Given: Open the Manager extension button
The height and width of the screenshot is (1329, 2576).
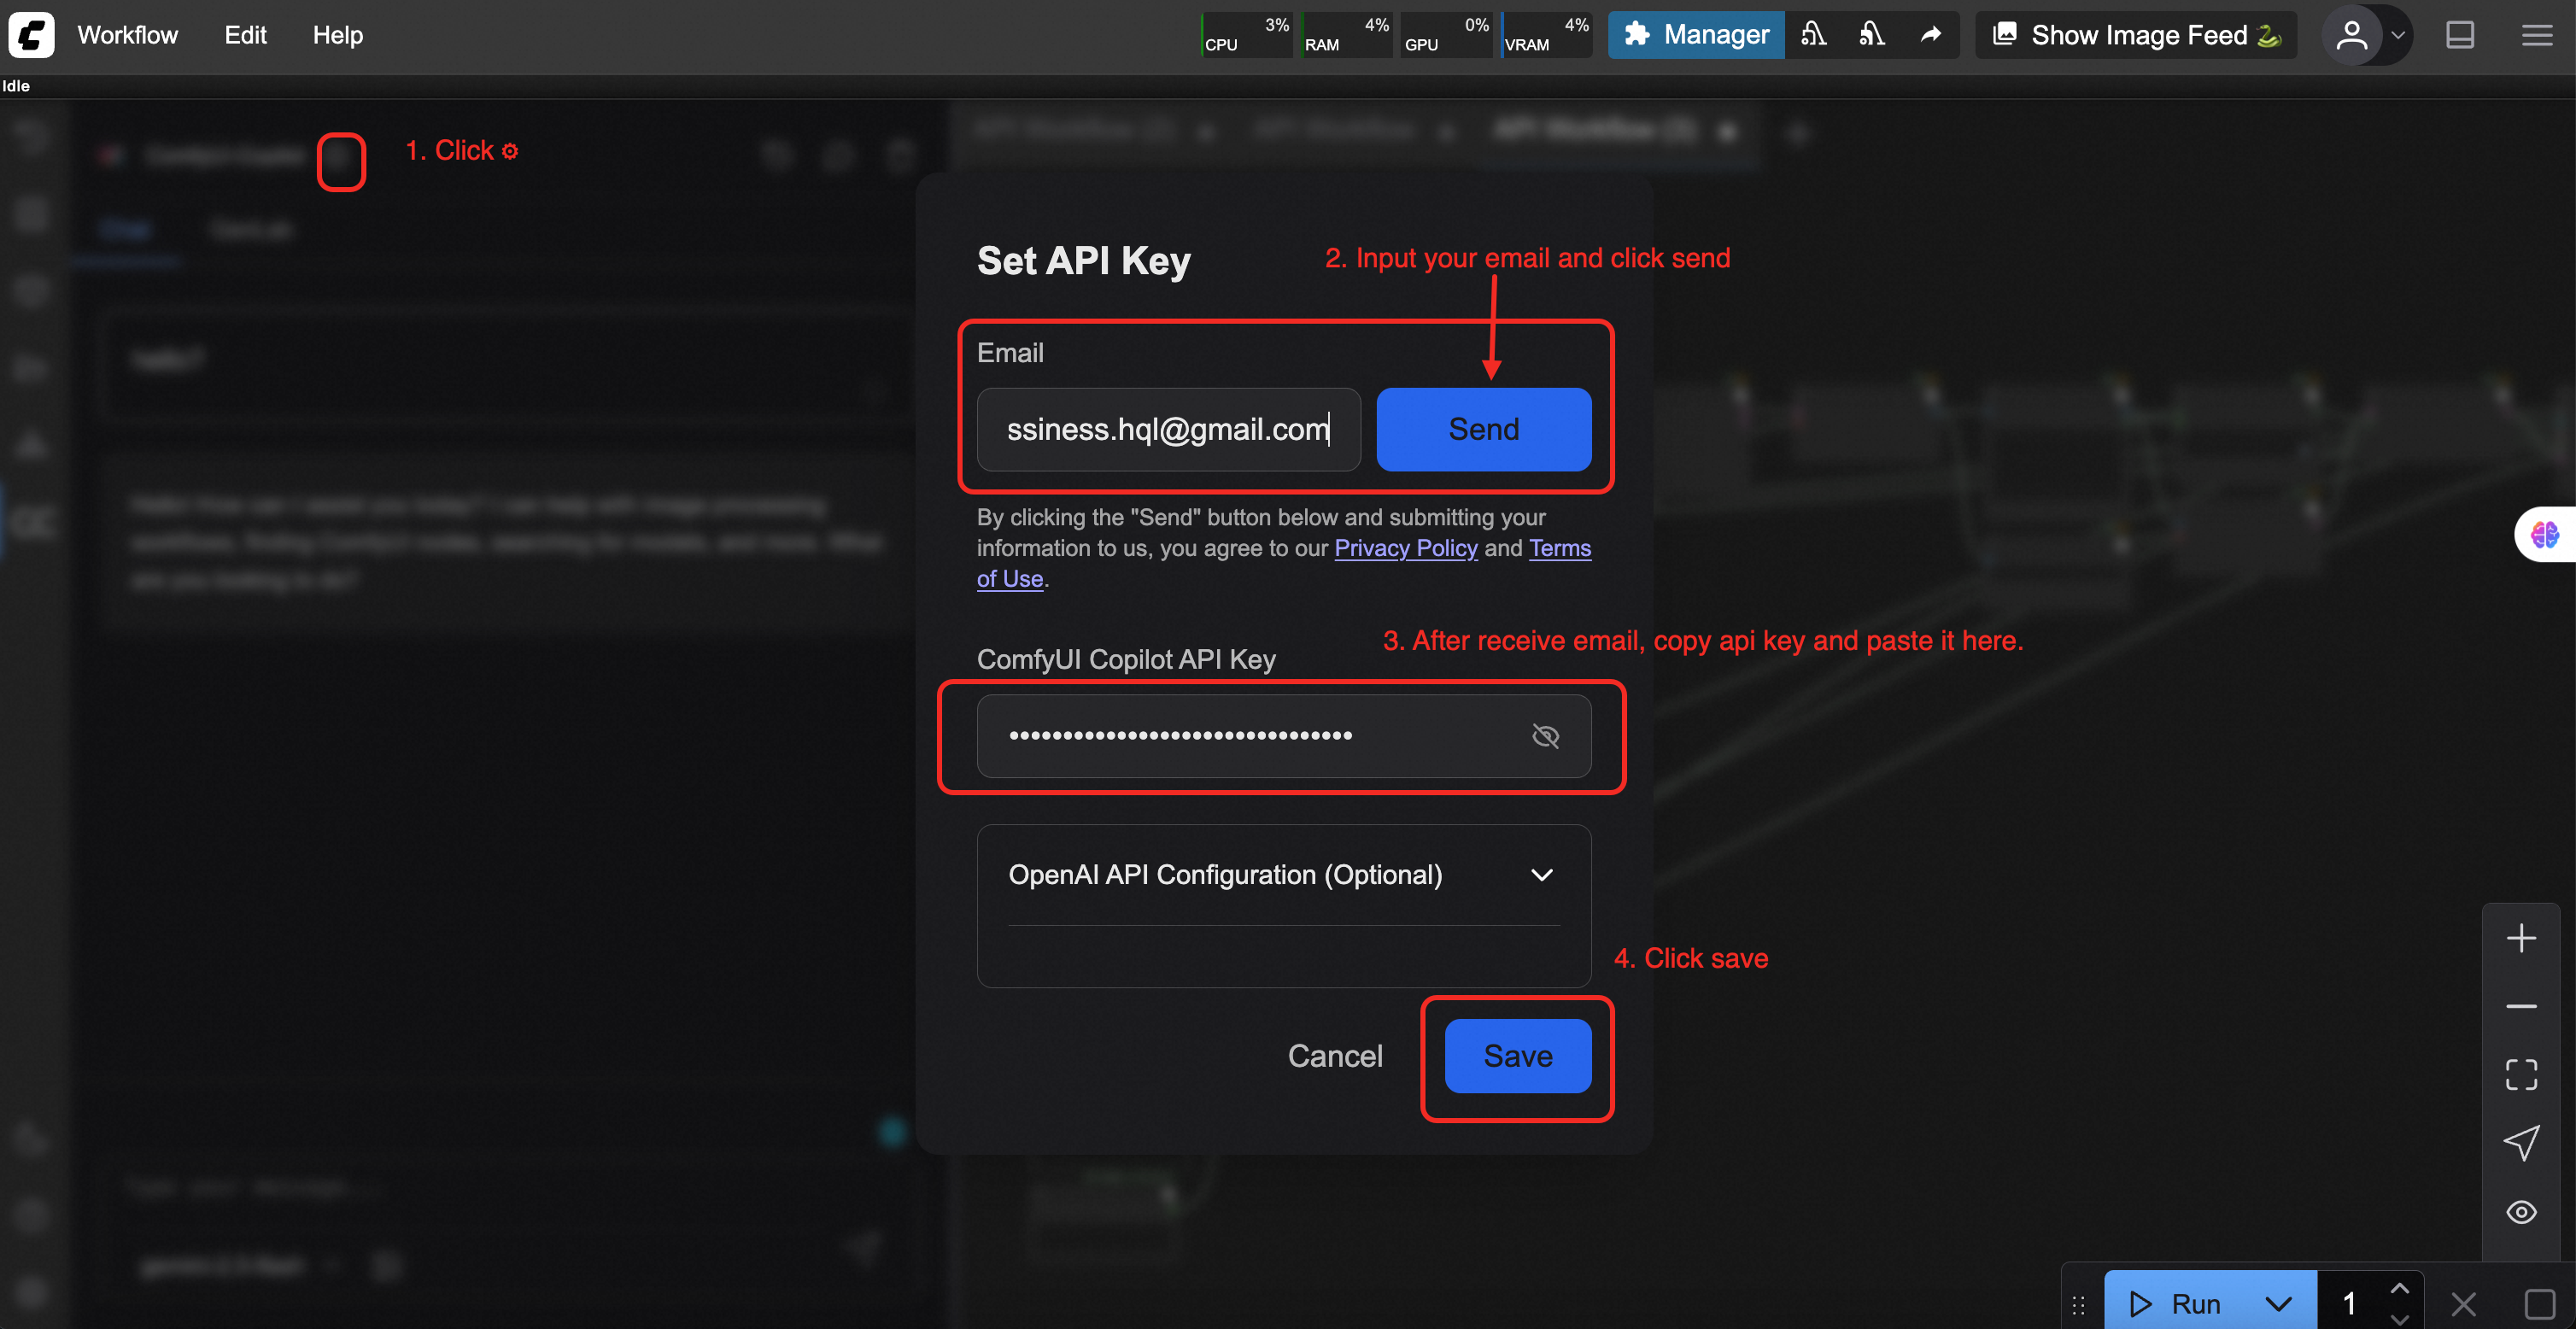Looking at the screenshot, I should 1696,35.
